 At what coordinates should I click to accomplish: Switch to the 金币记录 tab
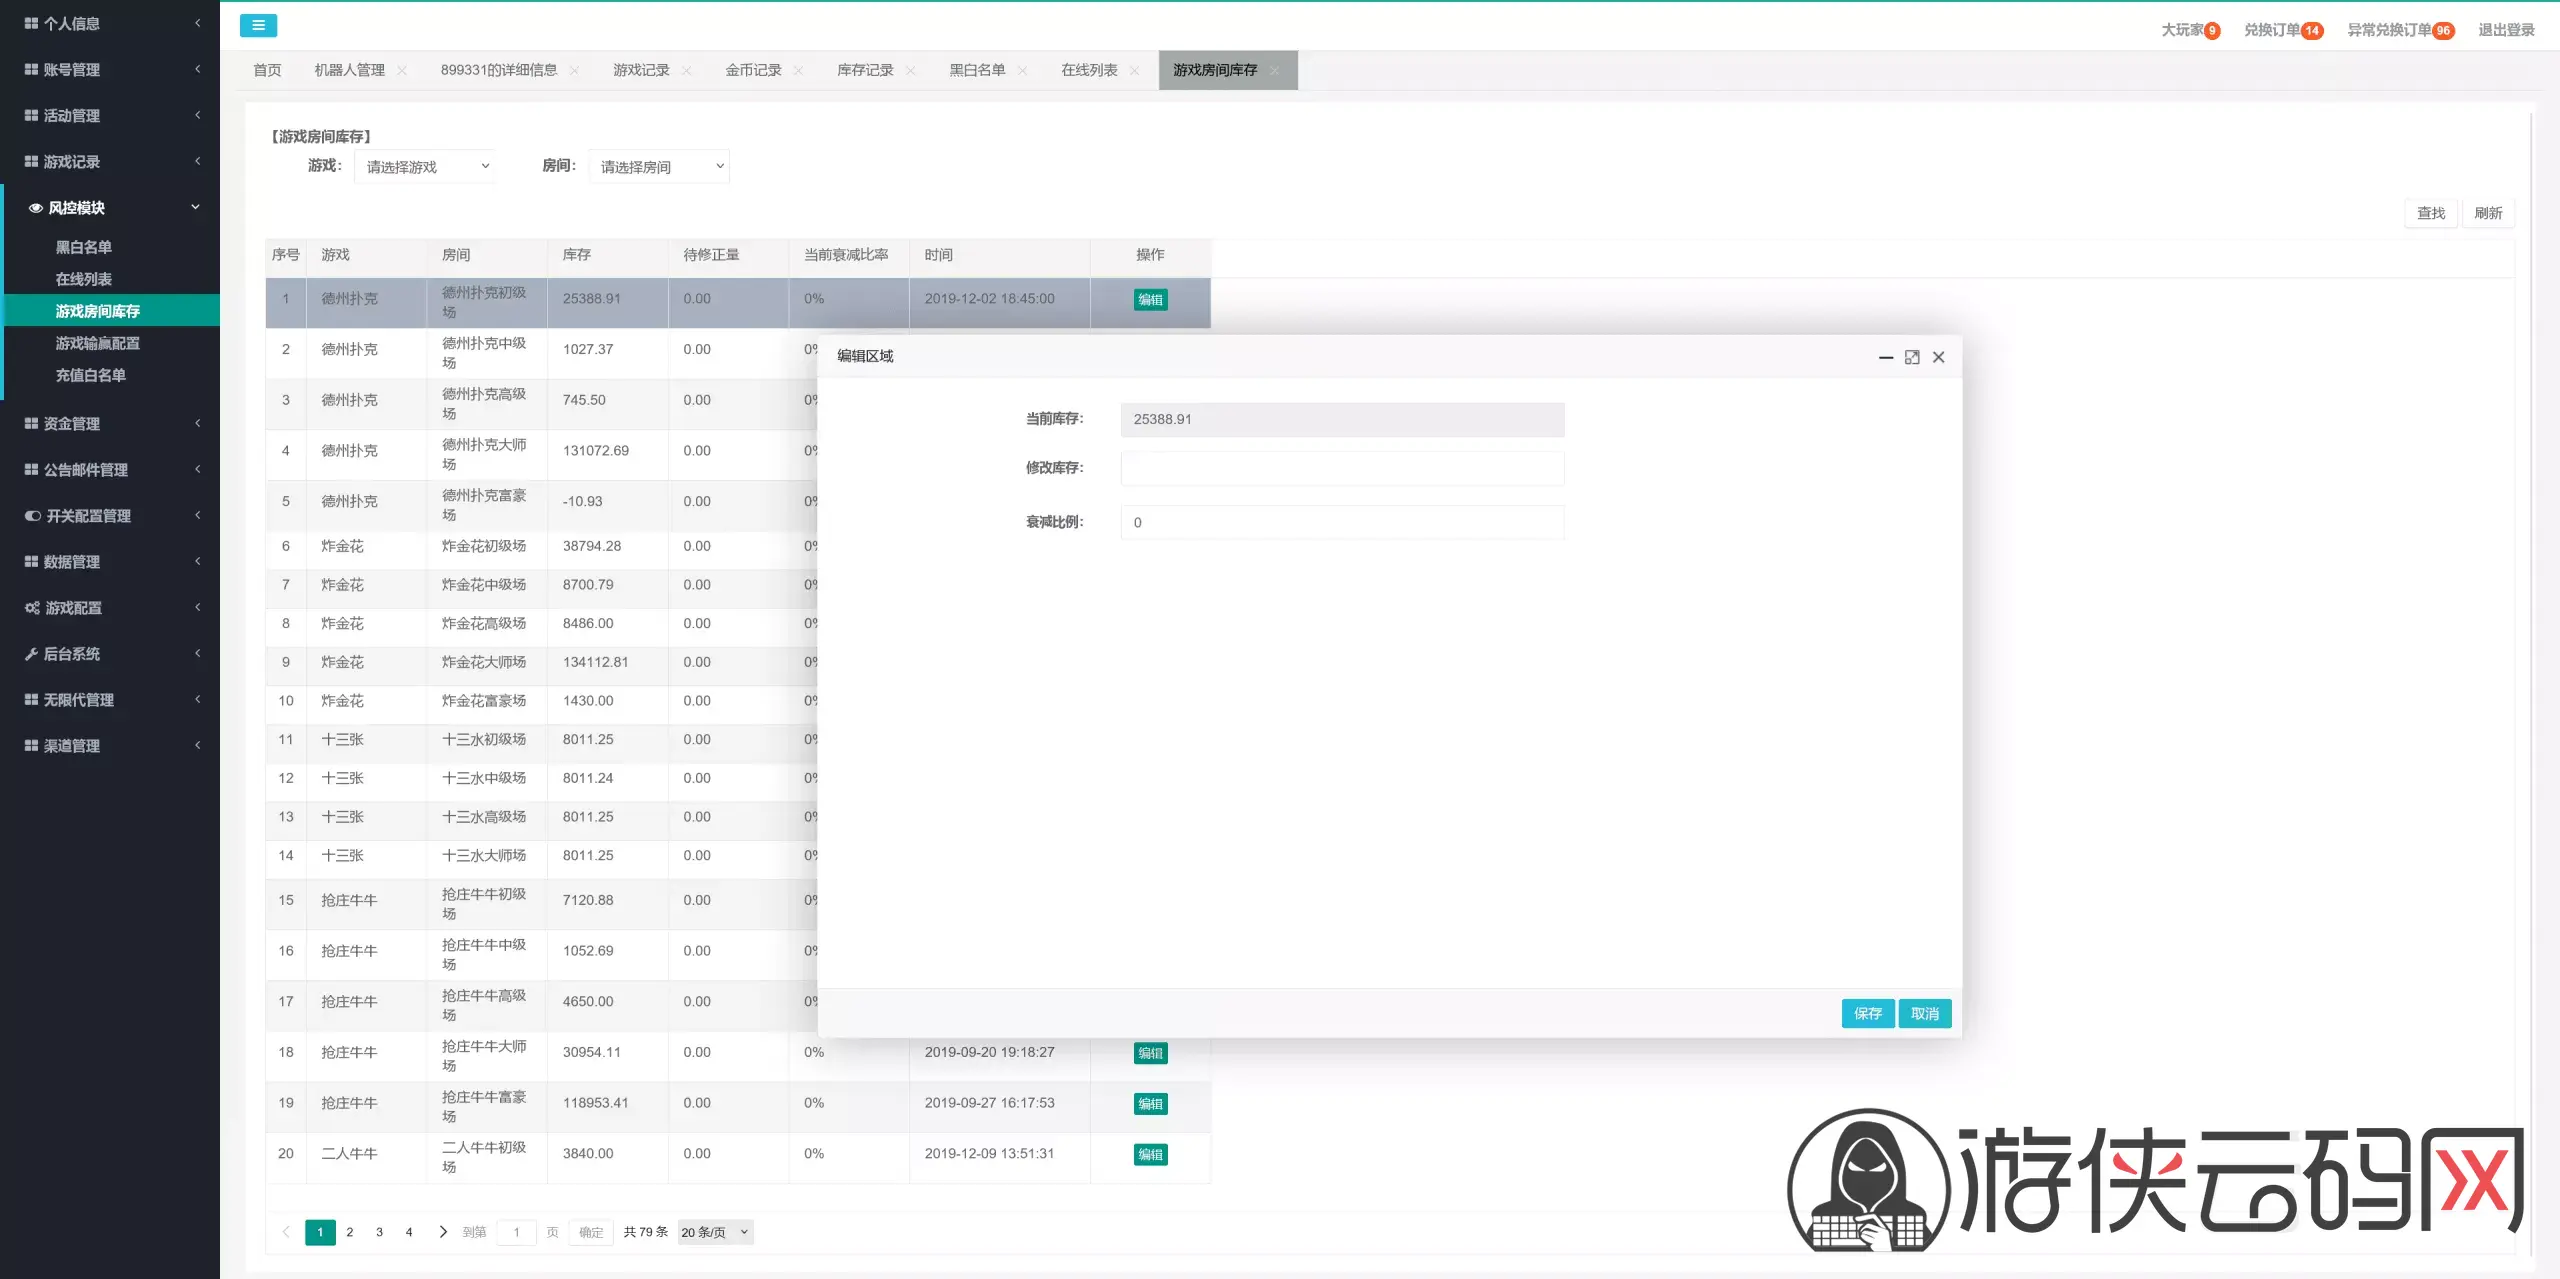point(753,70)
